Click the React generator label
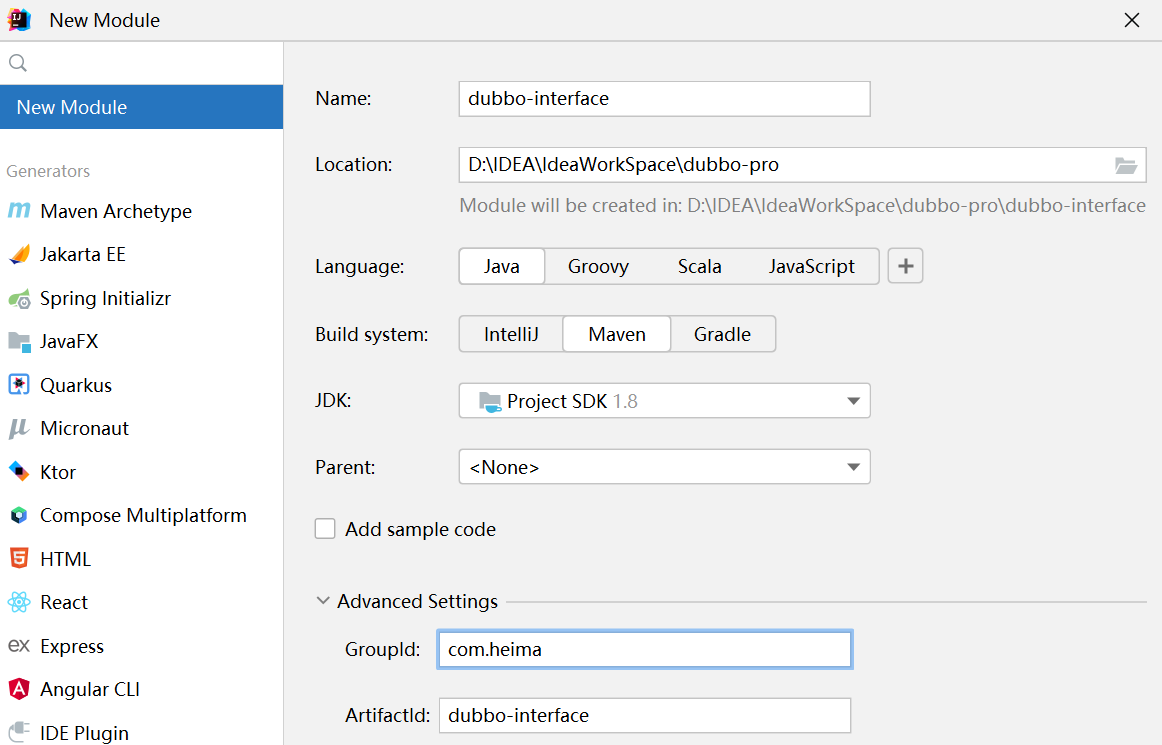The height and width of the screenshot is (745, 1162). (64, 603)
